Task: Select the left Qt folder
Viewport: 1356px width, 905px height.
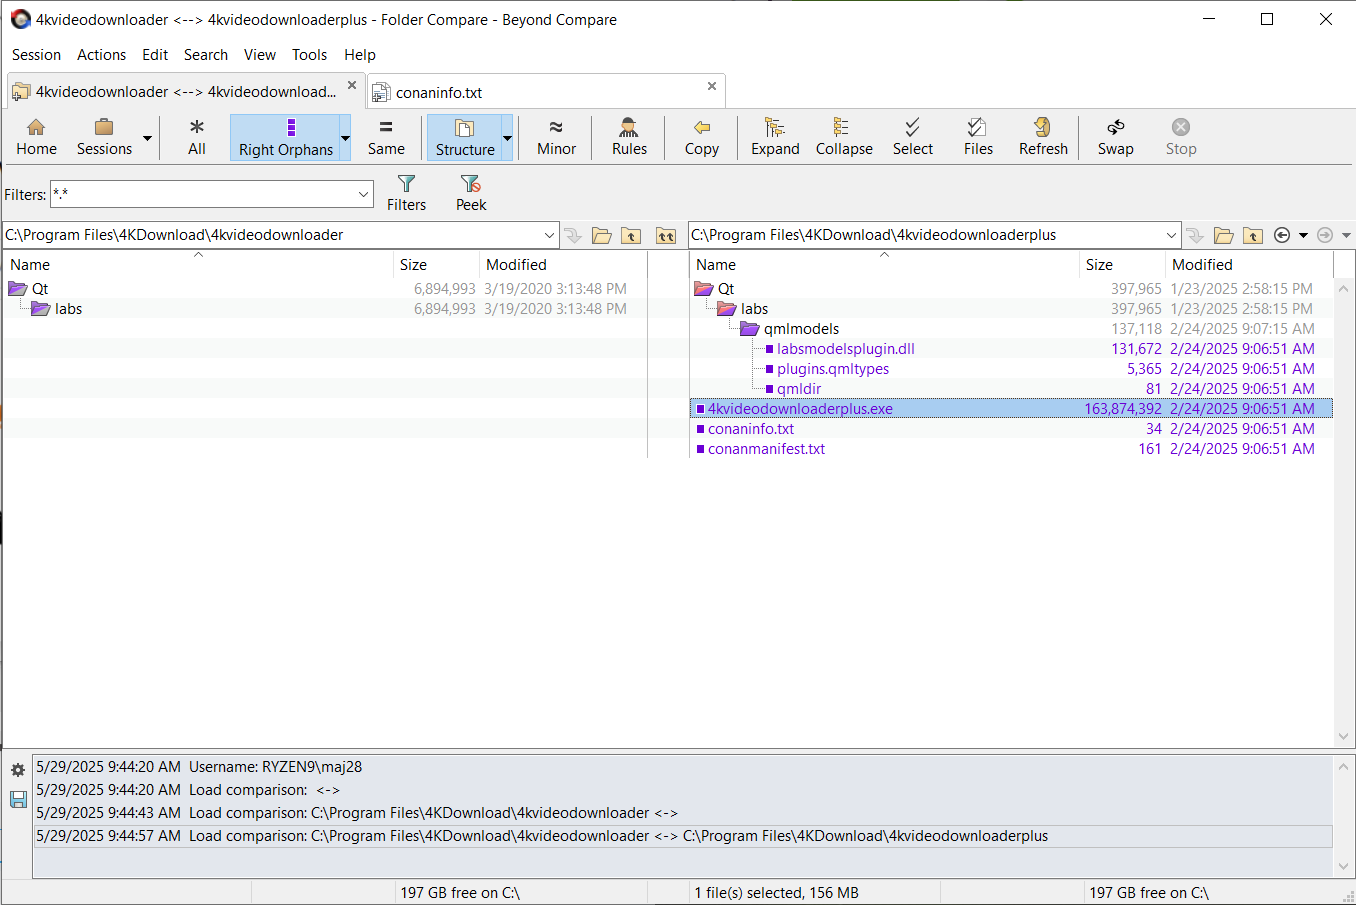Action: [x=40, y=289]
